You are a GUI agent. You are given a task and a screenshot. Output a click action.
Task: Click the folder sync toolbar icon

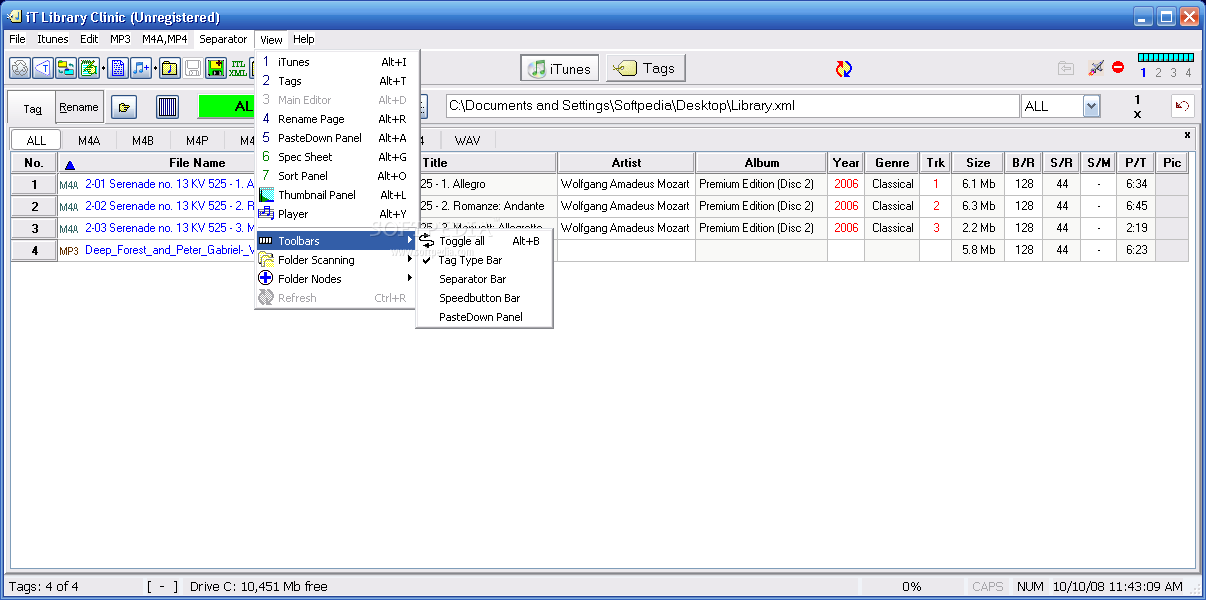tap(66, 68)
